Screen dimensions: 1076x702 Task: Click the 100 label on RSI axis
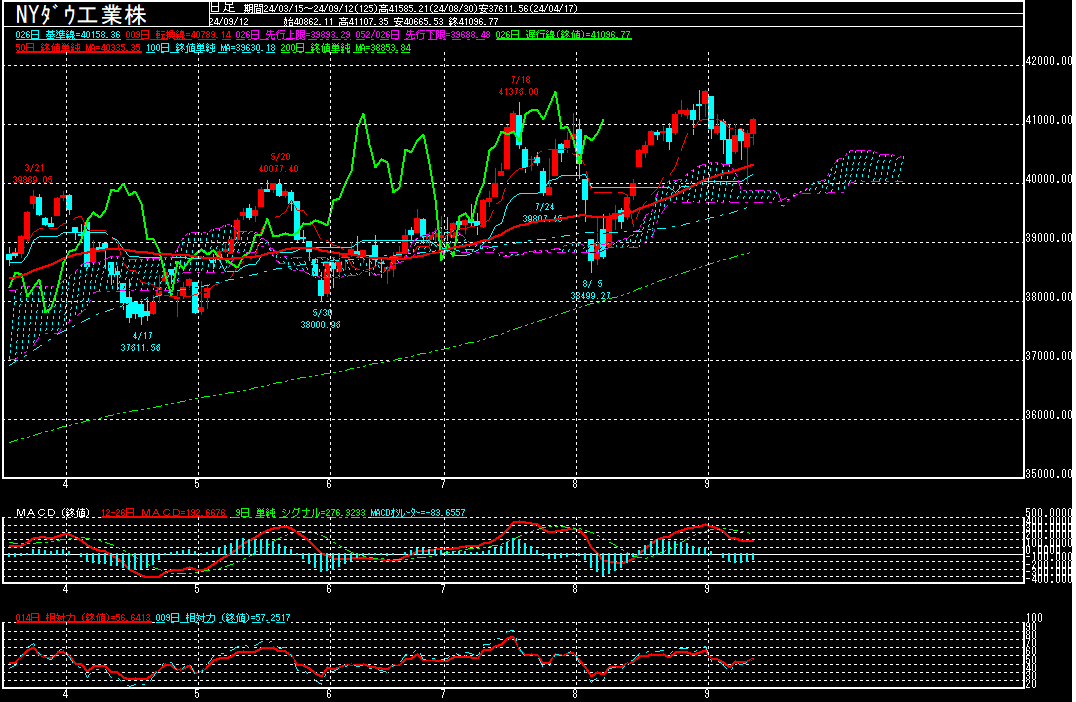point(1034,618)
